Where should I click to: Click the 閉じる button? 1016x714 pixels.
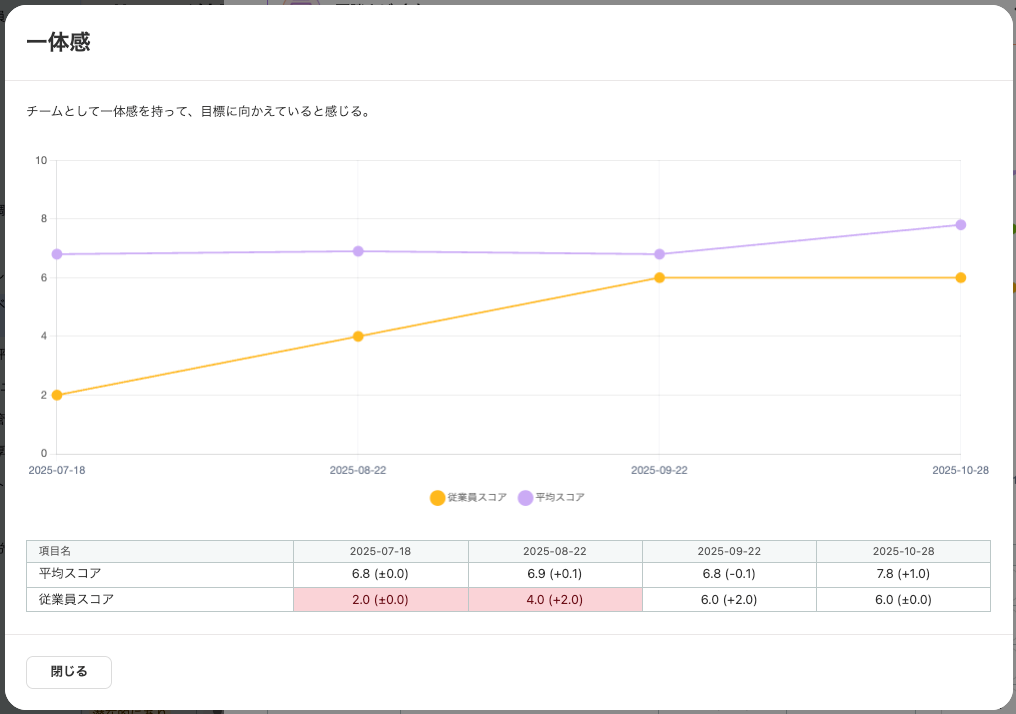69,672
